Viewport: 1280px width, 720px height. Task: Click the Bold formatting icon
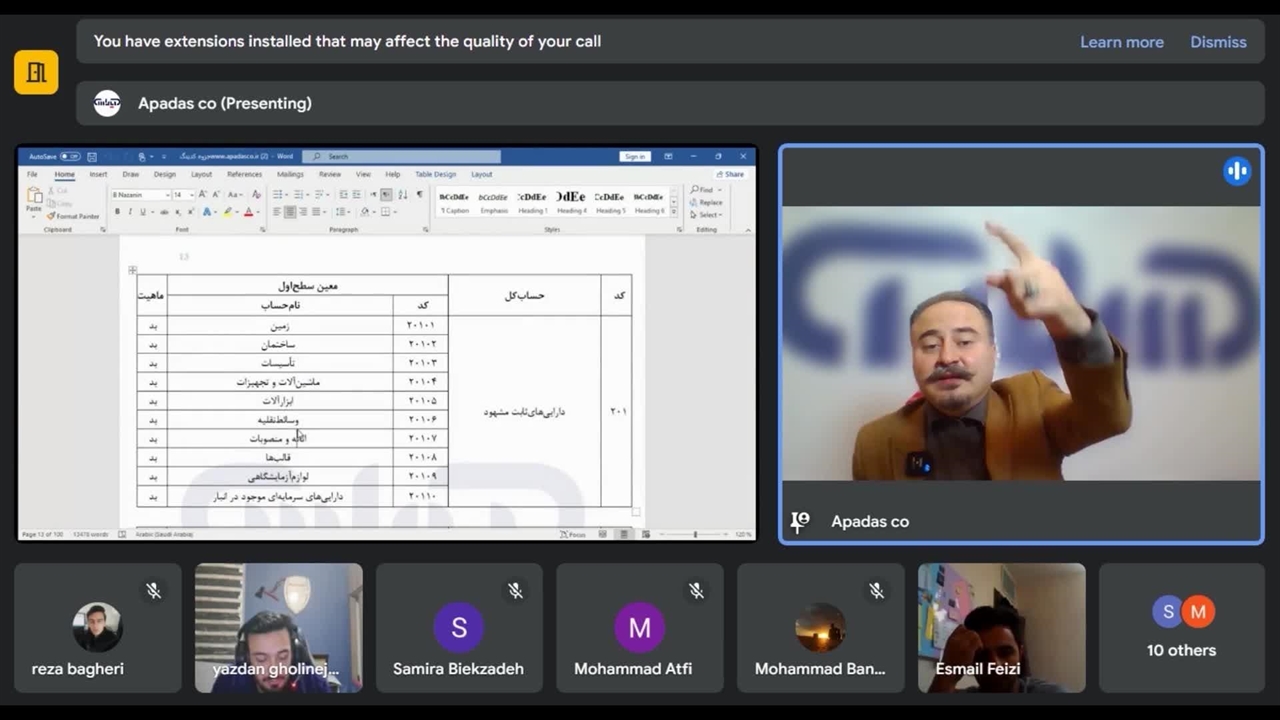click(x=117, y=212)
